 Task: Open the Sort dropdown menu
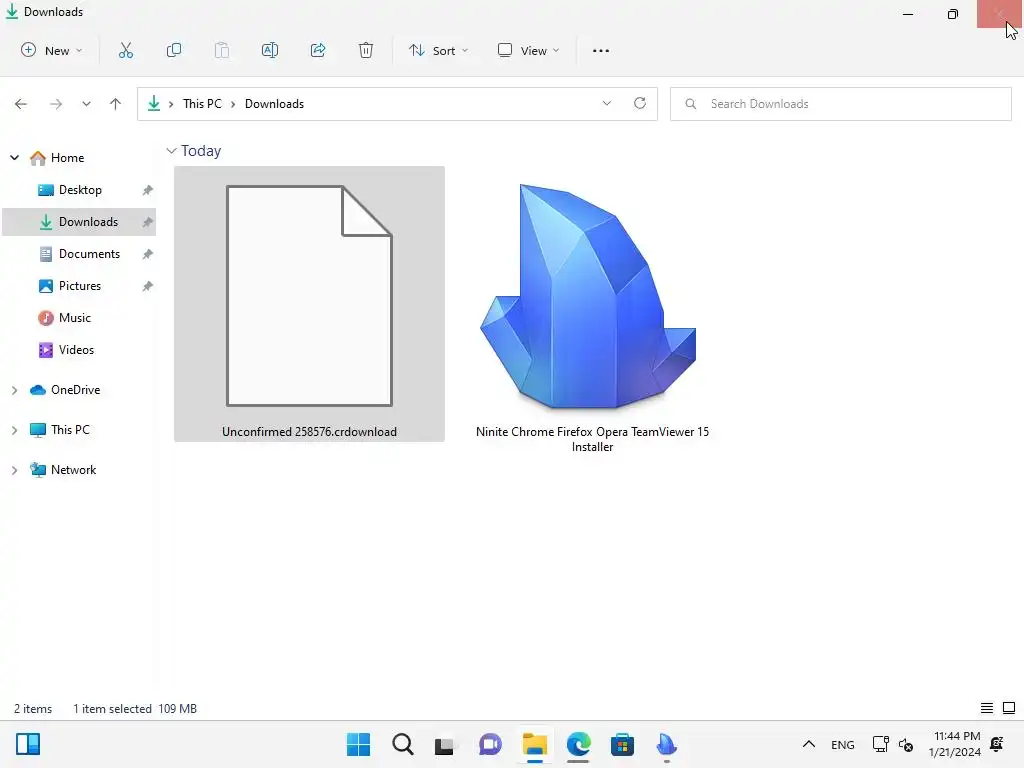tap(438, 50)
